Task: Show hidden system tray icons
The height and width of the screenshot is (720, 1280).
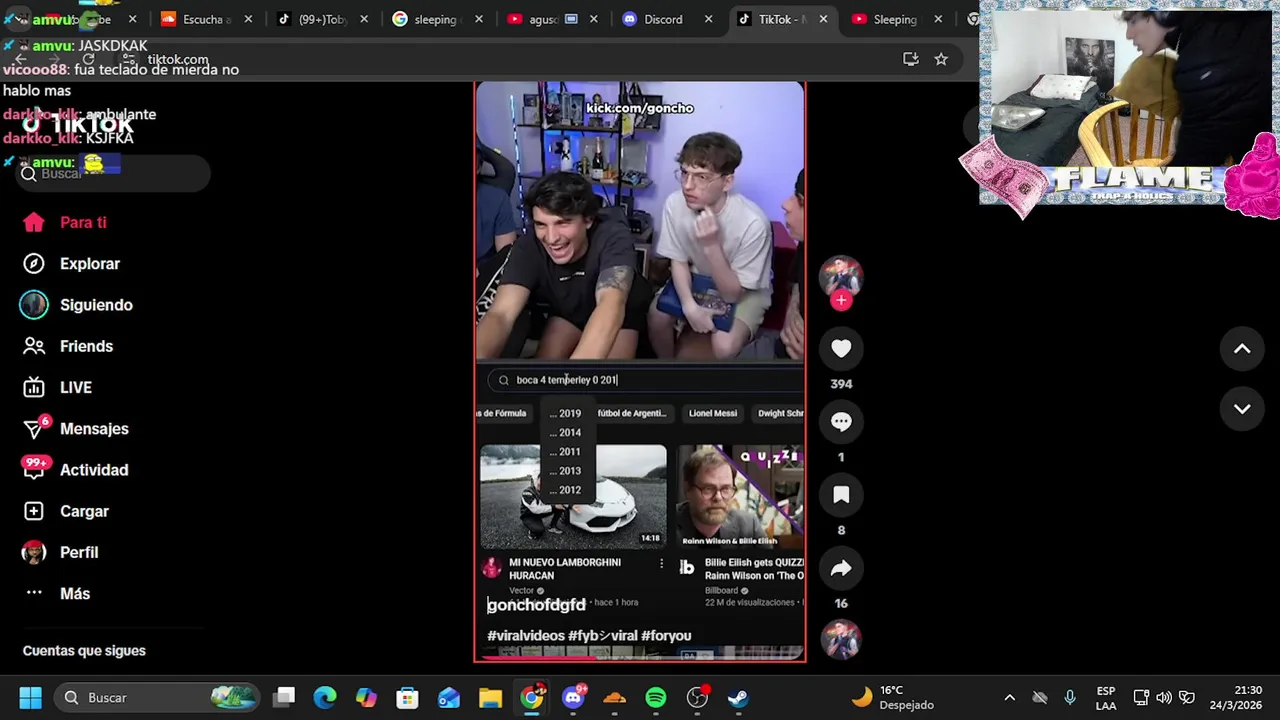Action: click(x=1009, y=697)
